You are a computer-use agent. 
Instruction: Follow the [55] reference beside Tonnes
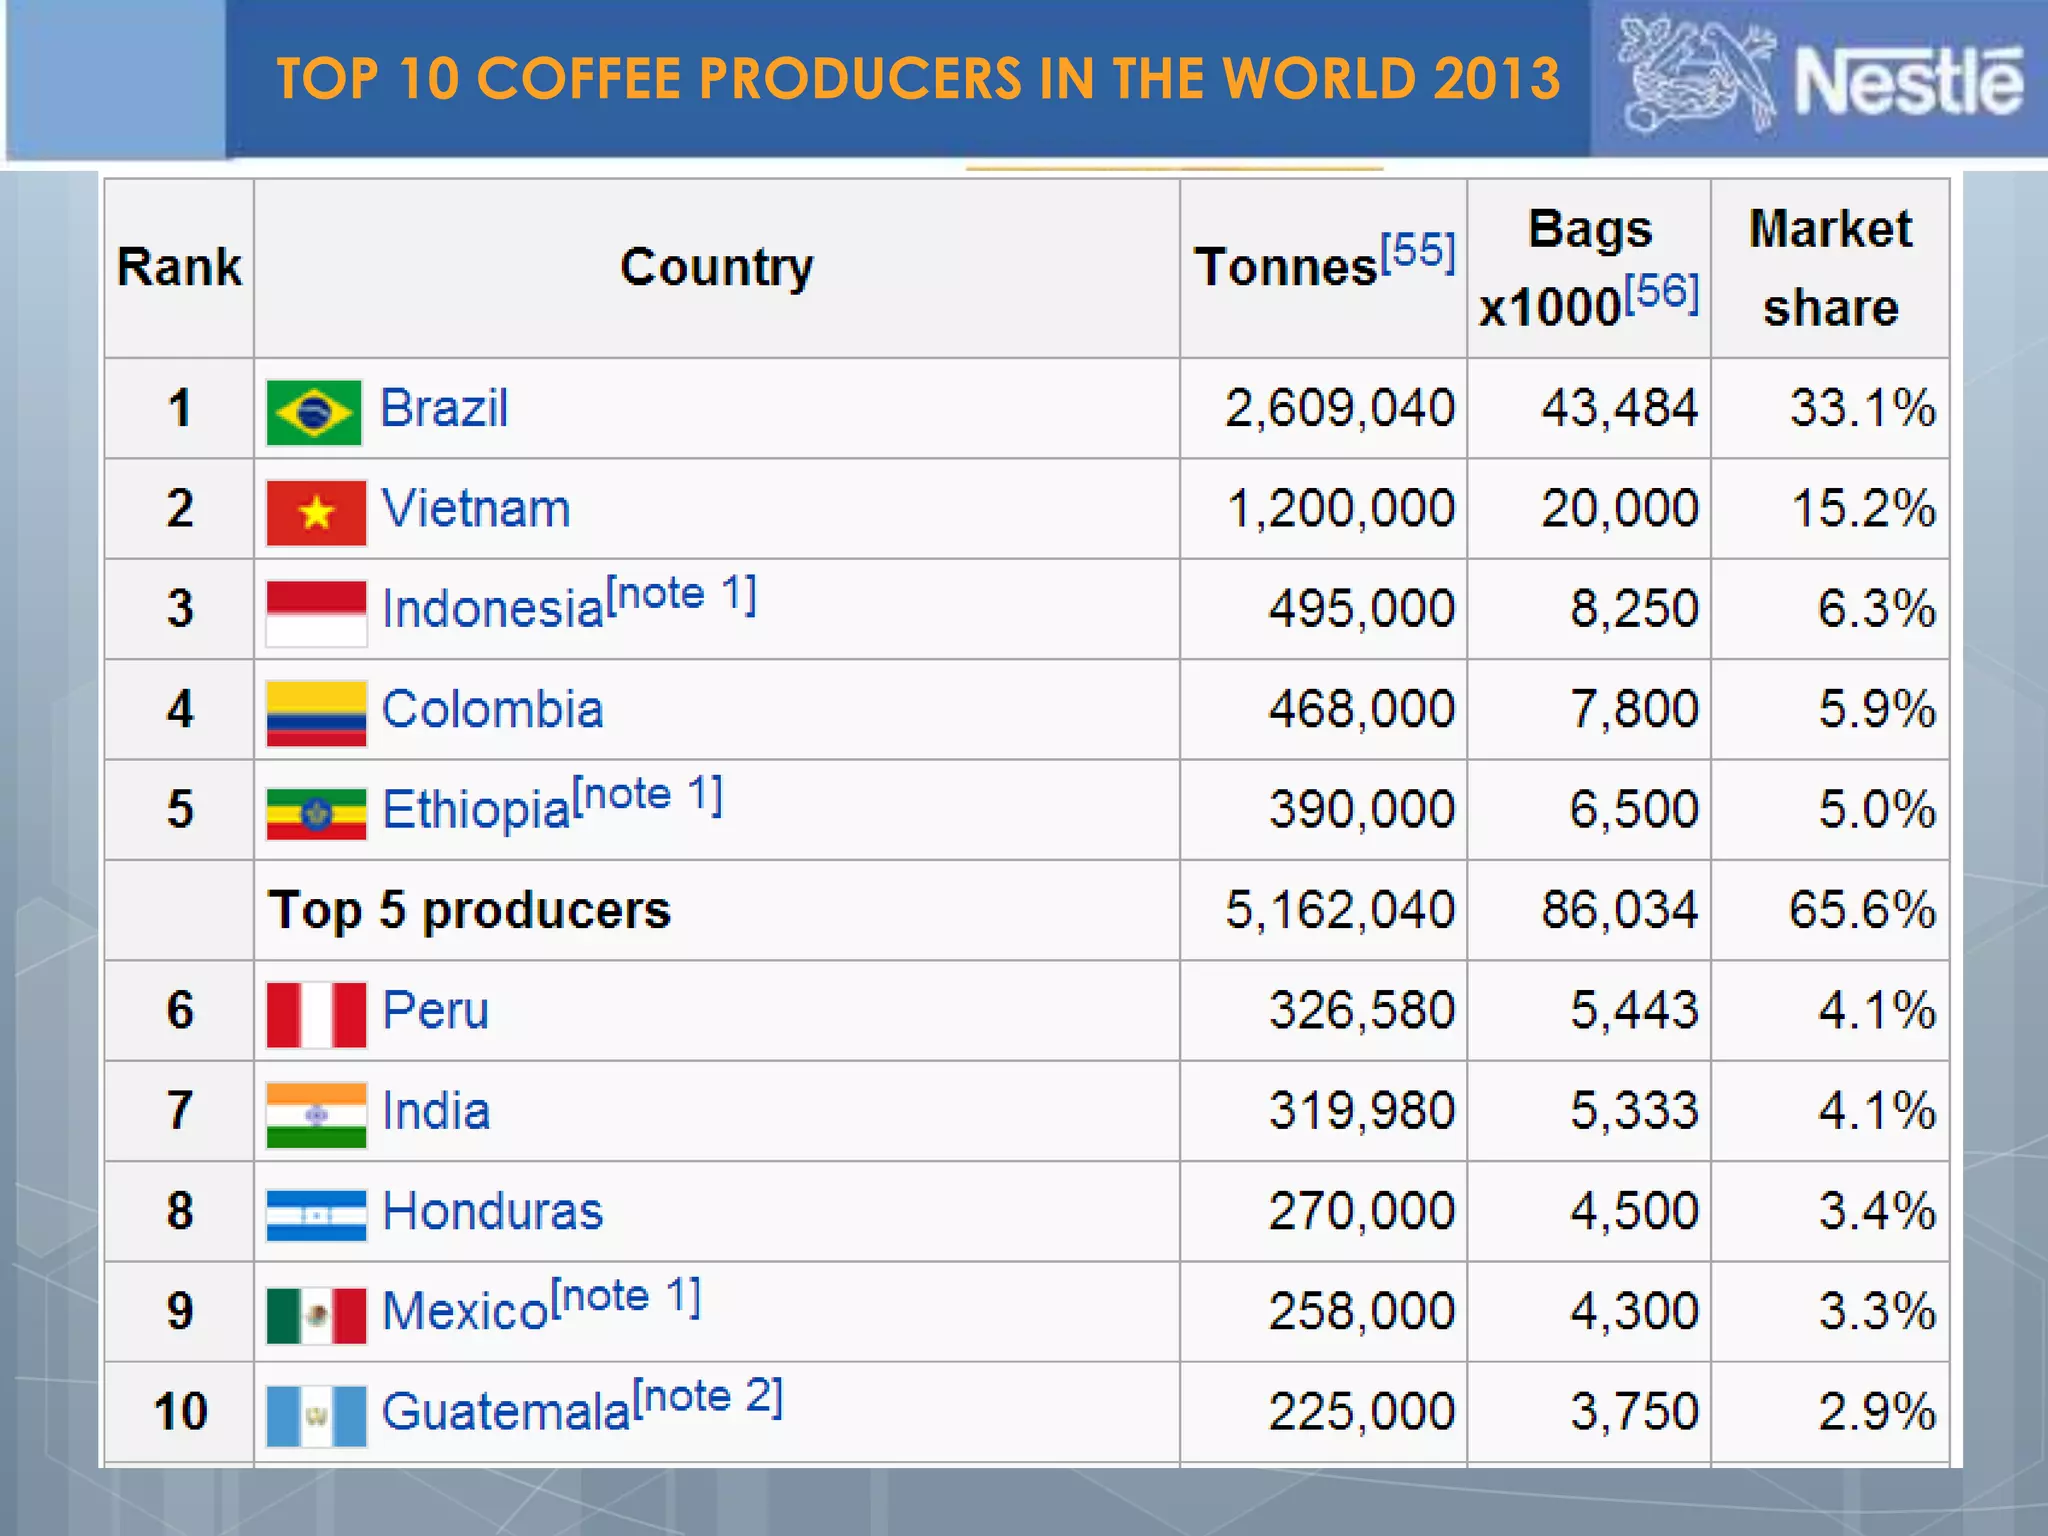click(1418, 251)
